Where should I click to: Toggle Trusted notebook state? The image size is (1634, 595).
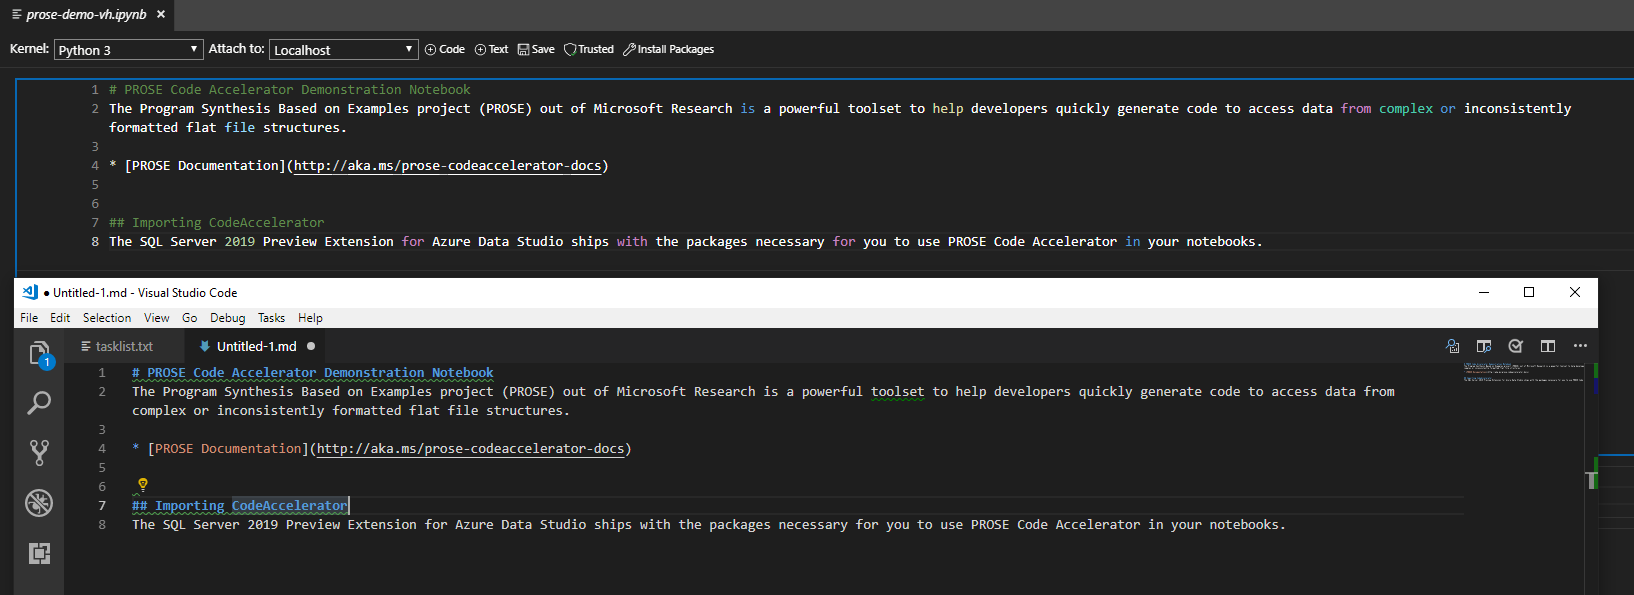click(589, 49)
